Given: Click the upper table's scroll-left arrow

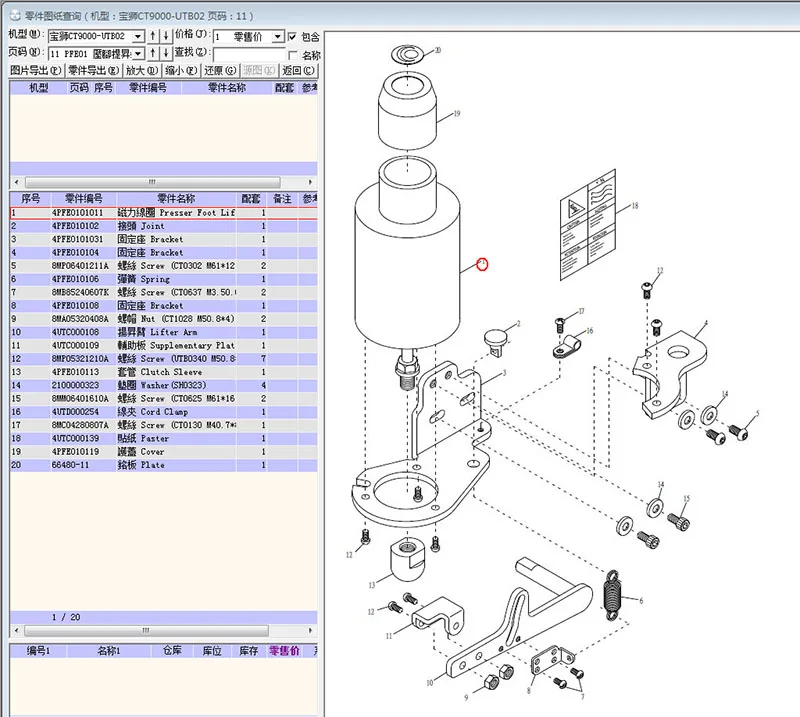Looking at the screenshot, I should 16,182.
